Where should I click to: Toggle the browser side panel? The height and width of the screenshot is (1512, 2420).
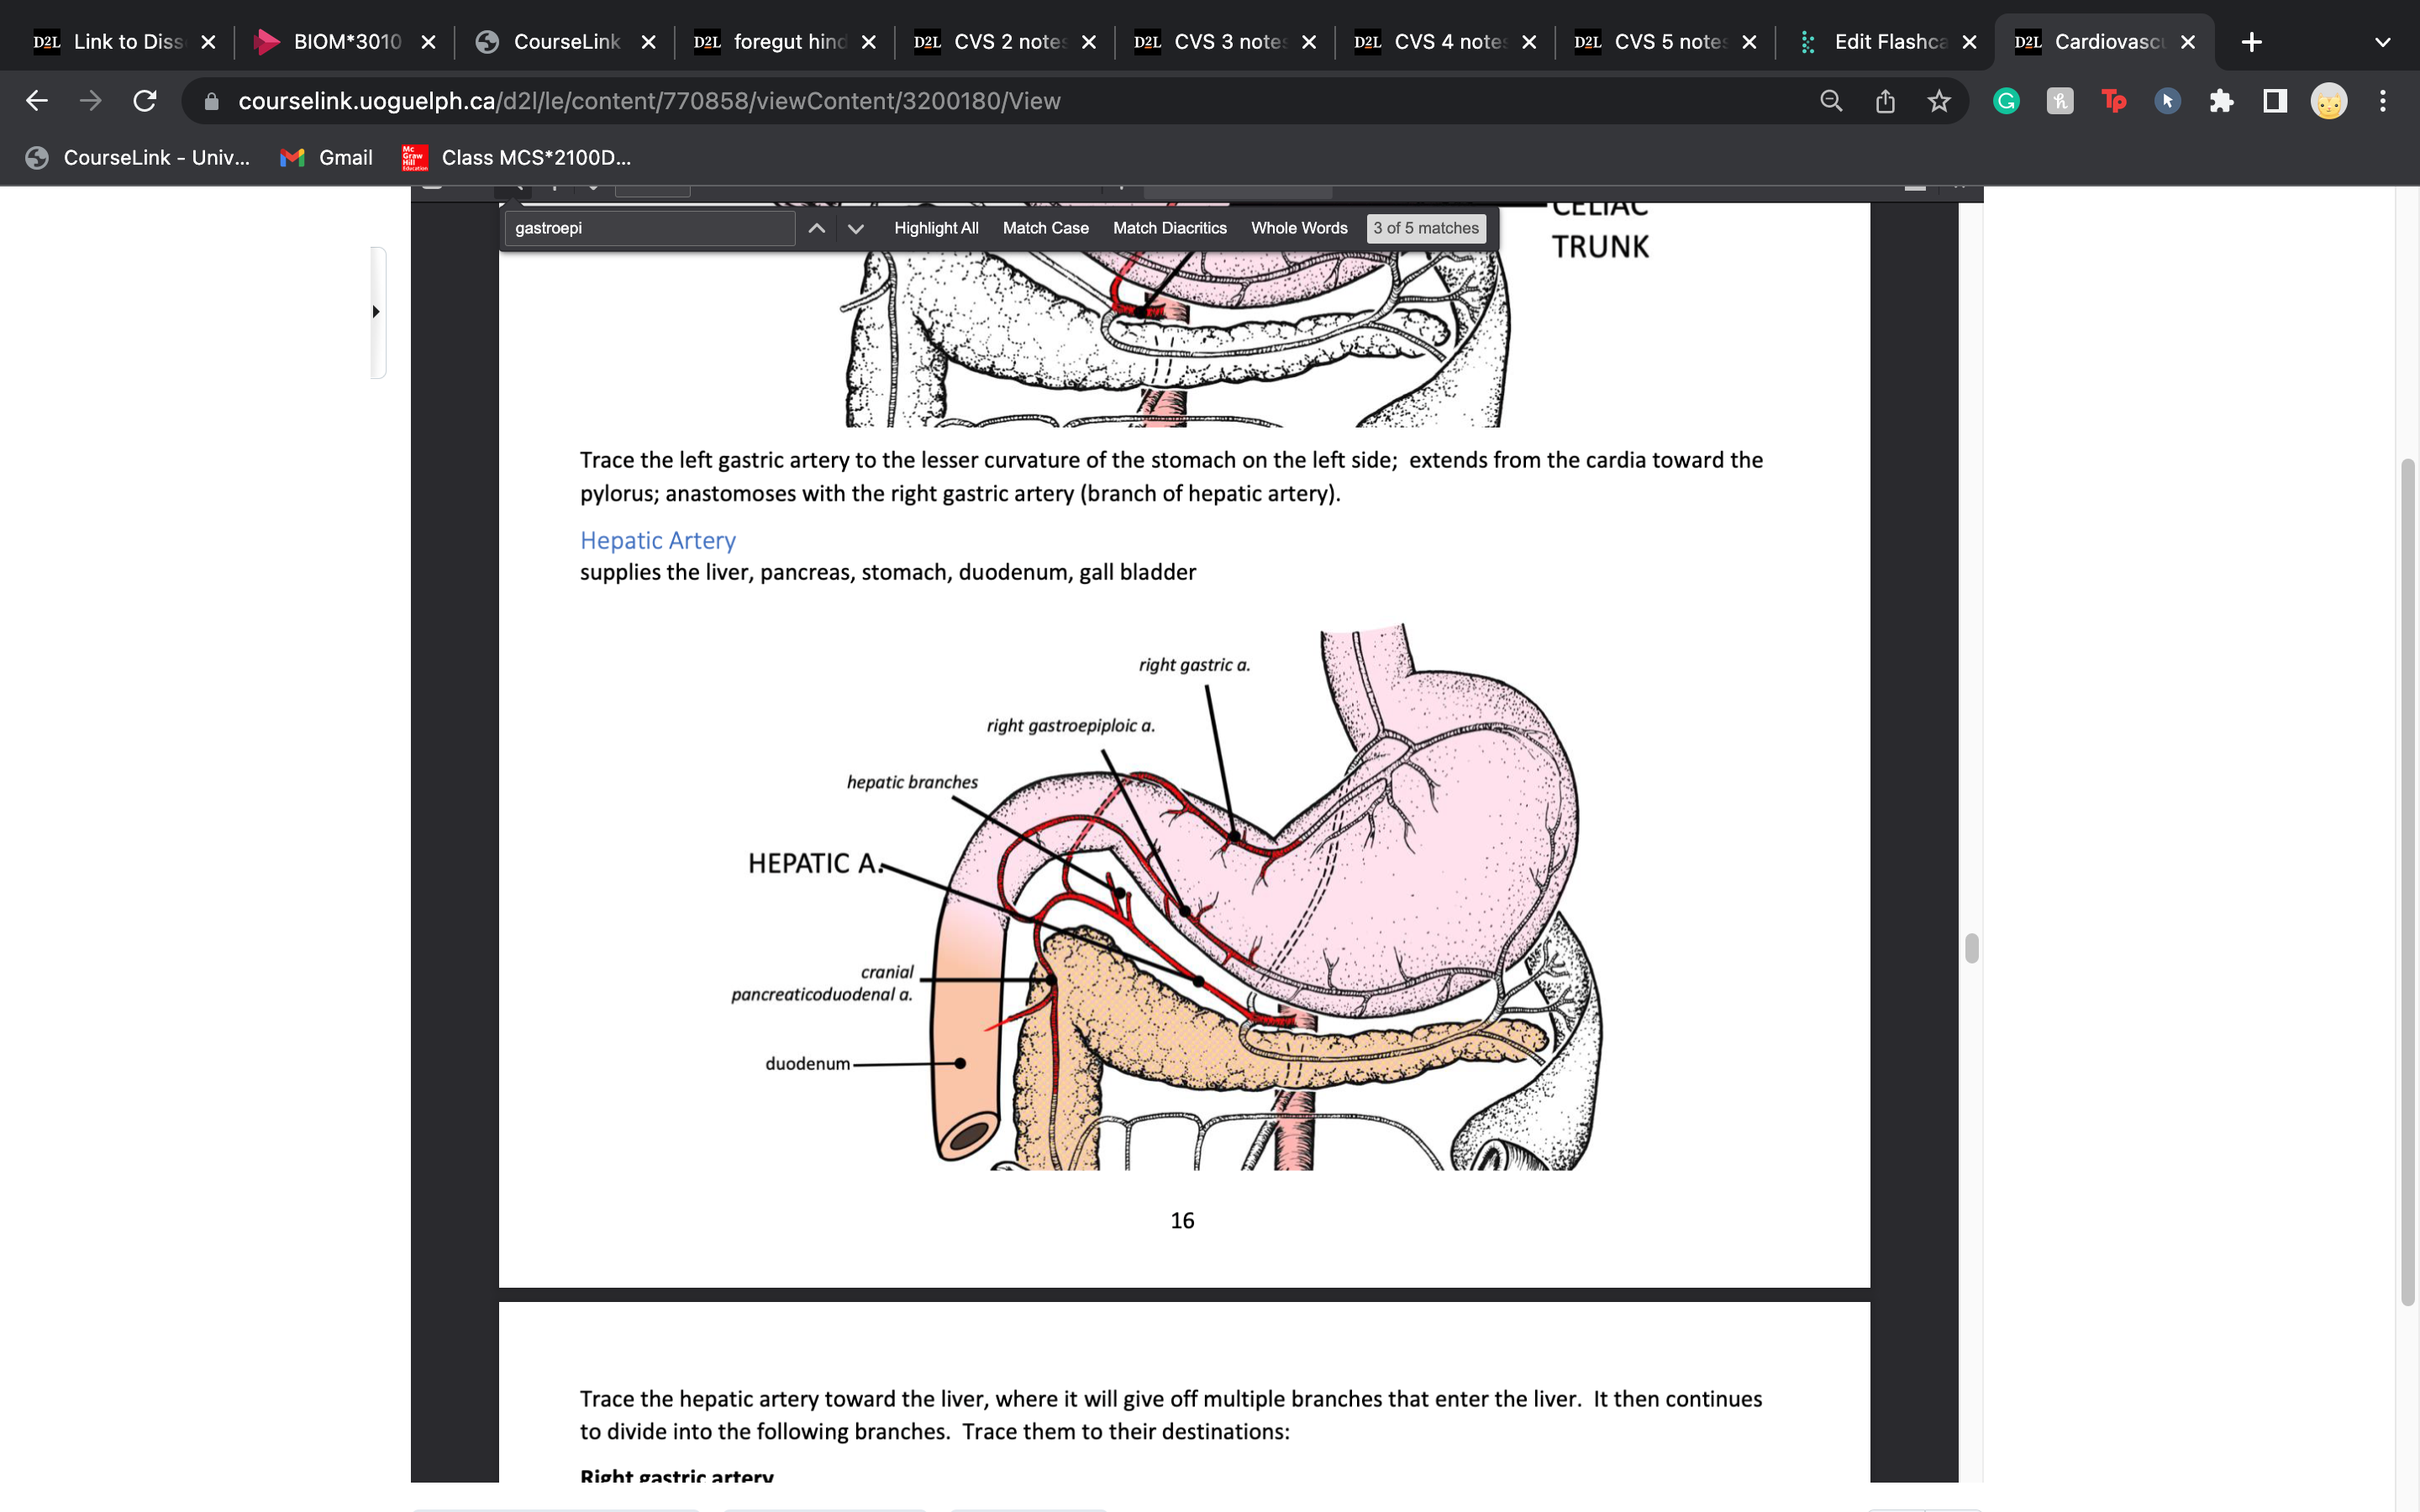point(2275,101)
